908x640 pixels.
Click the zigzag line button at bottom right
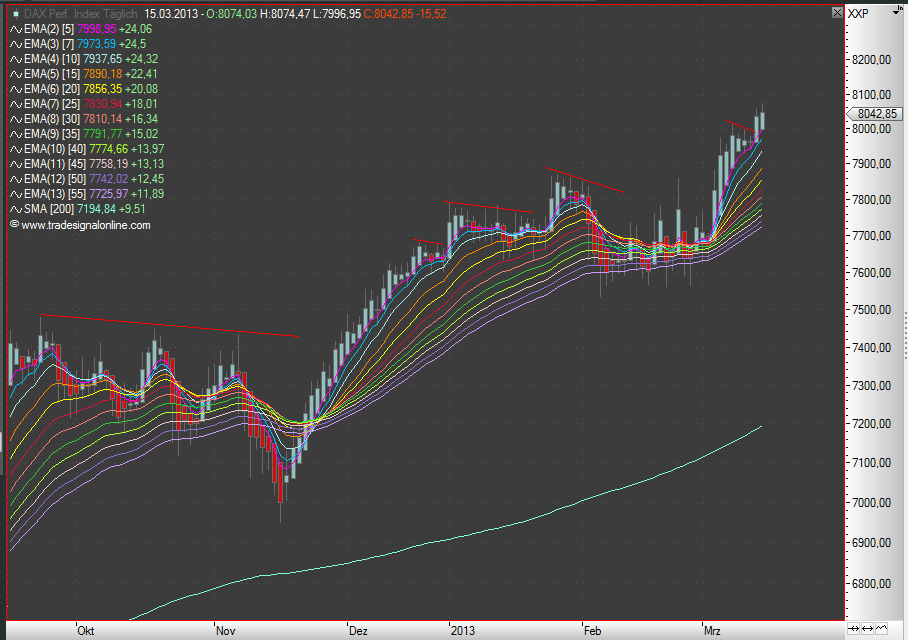[880, 628]
